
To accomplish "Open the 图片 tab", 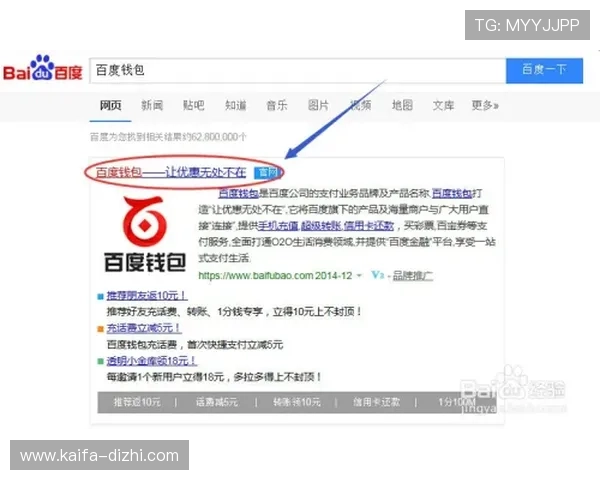I will point(318,105).
